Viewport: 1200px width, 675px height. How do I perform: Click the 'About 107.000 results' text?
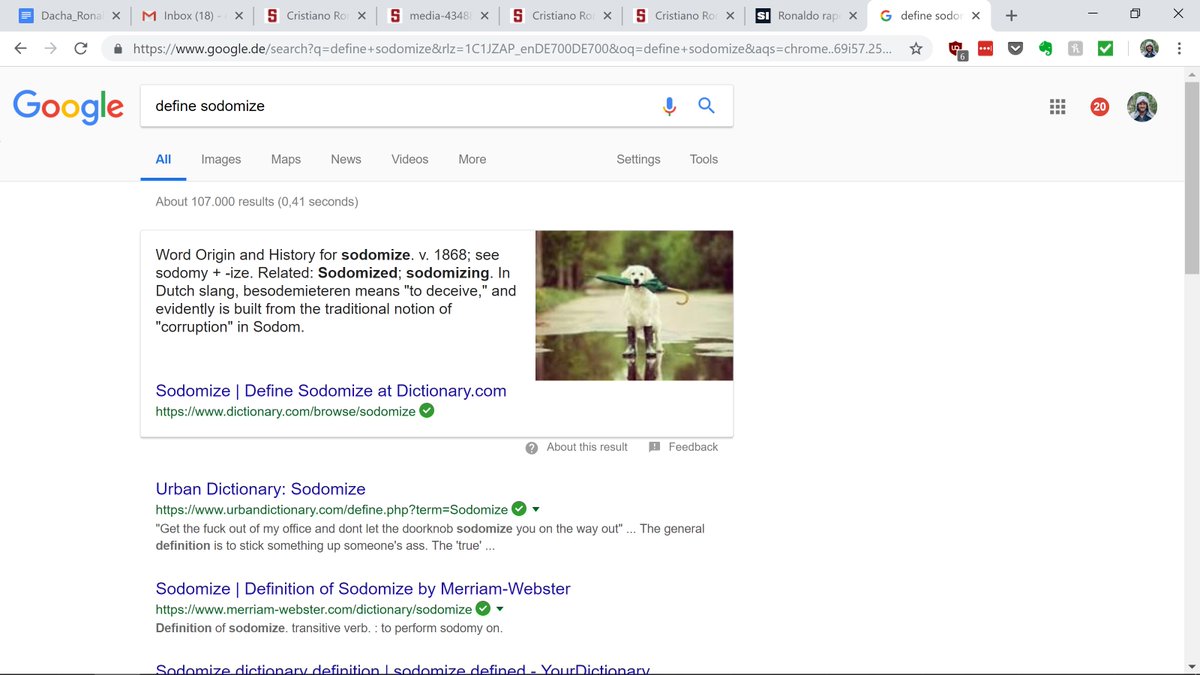[257, 202]
